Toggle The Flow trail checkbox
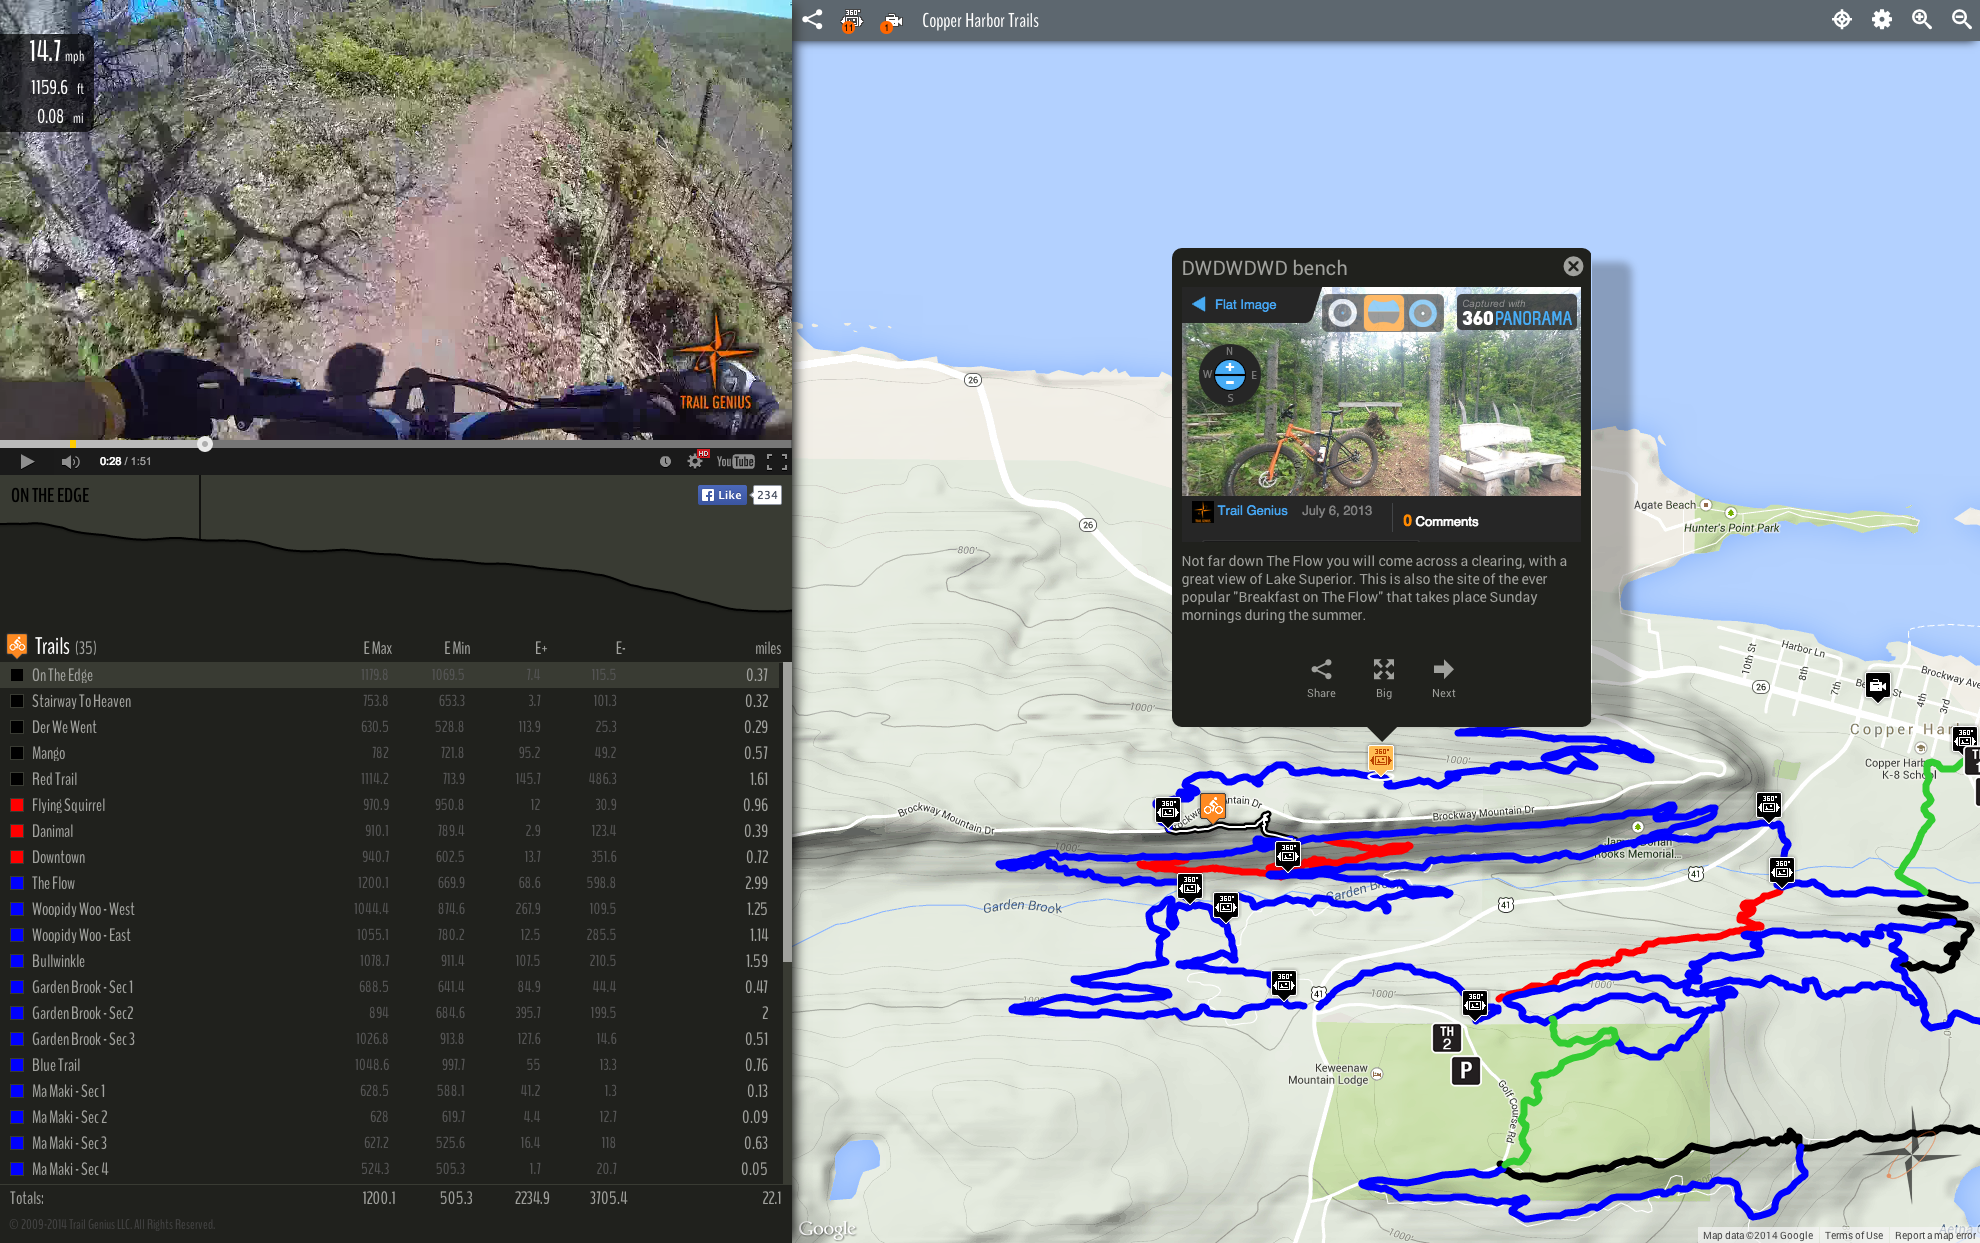The image size is (1980, 1243). click(17, 883)
